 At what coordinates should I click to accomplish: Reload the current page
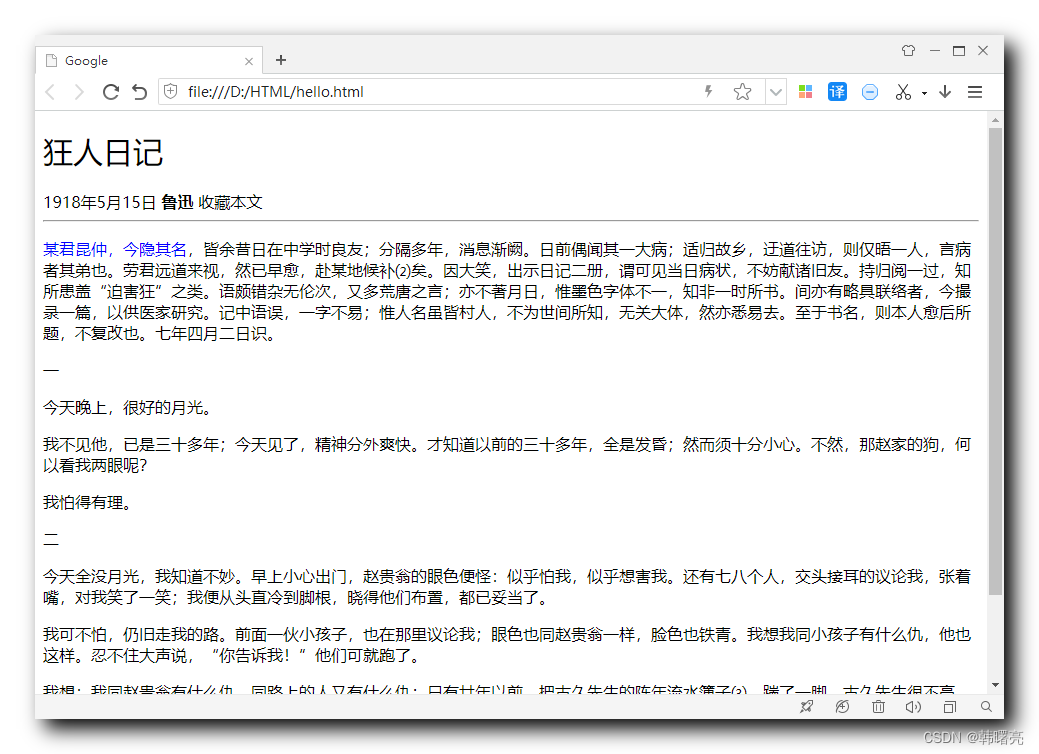[x=111, y=92]
